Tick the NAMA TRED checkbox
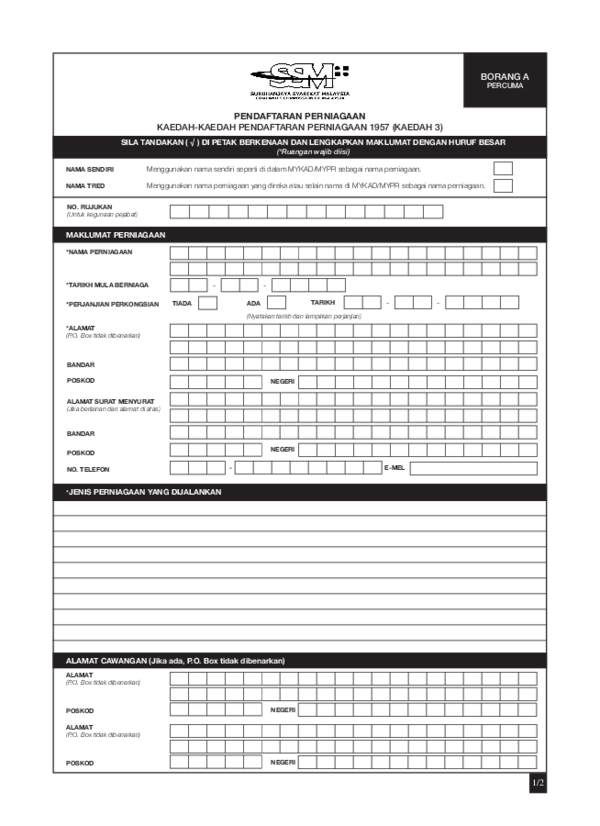Image resolution: width=600 pixels, height=826 pixels. [503, 185]
